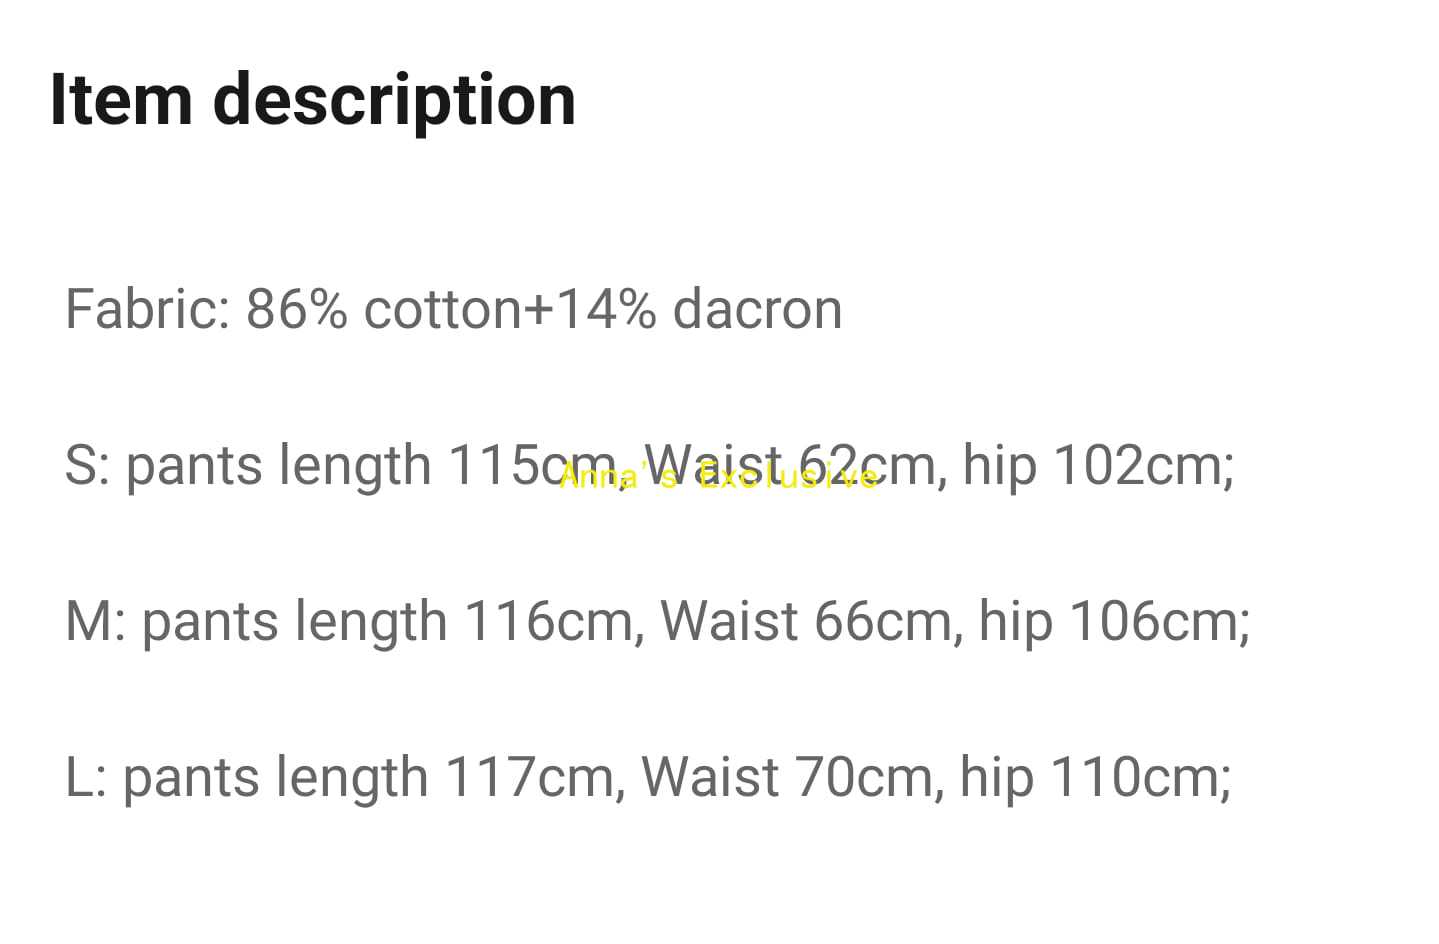1439x944 pixels.
Task: Click "pants length" in the M row
Action: (x=294, y=621)
